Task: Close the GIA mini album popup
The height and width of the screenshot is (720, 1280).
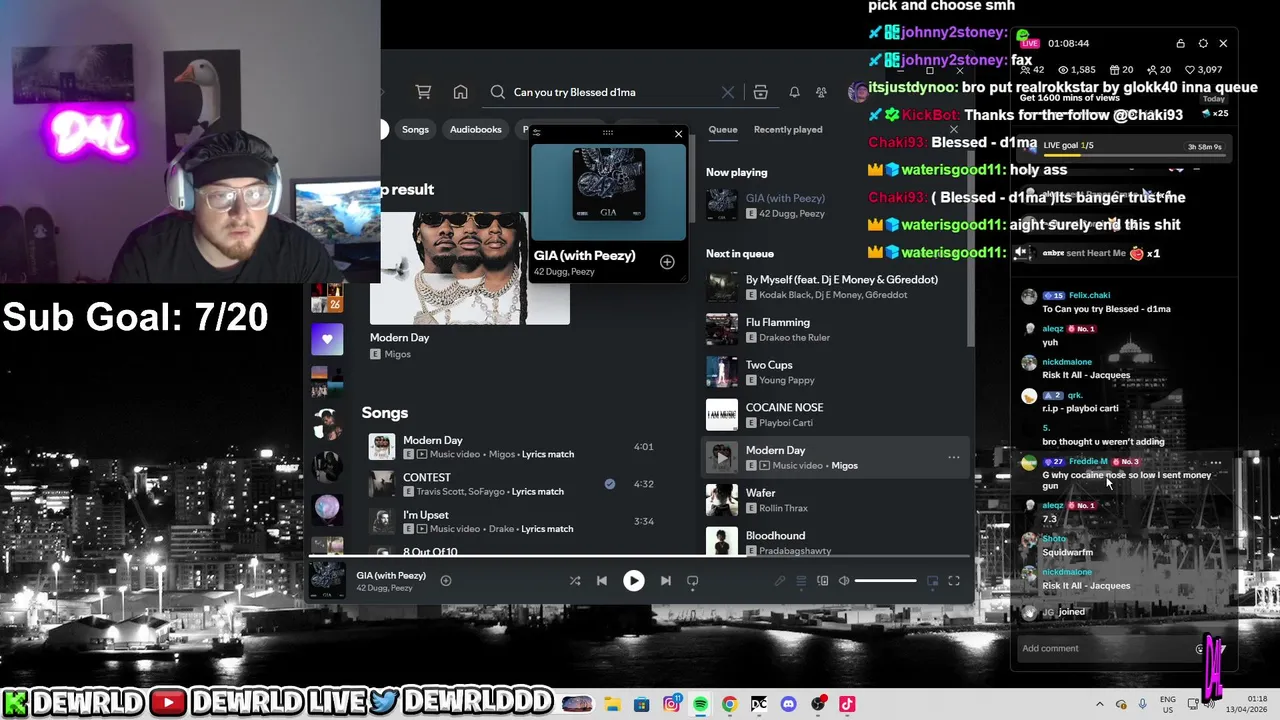Action: [679, 133]
